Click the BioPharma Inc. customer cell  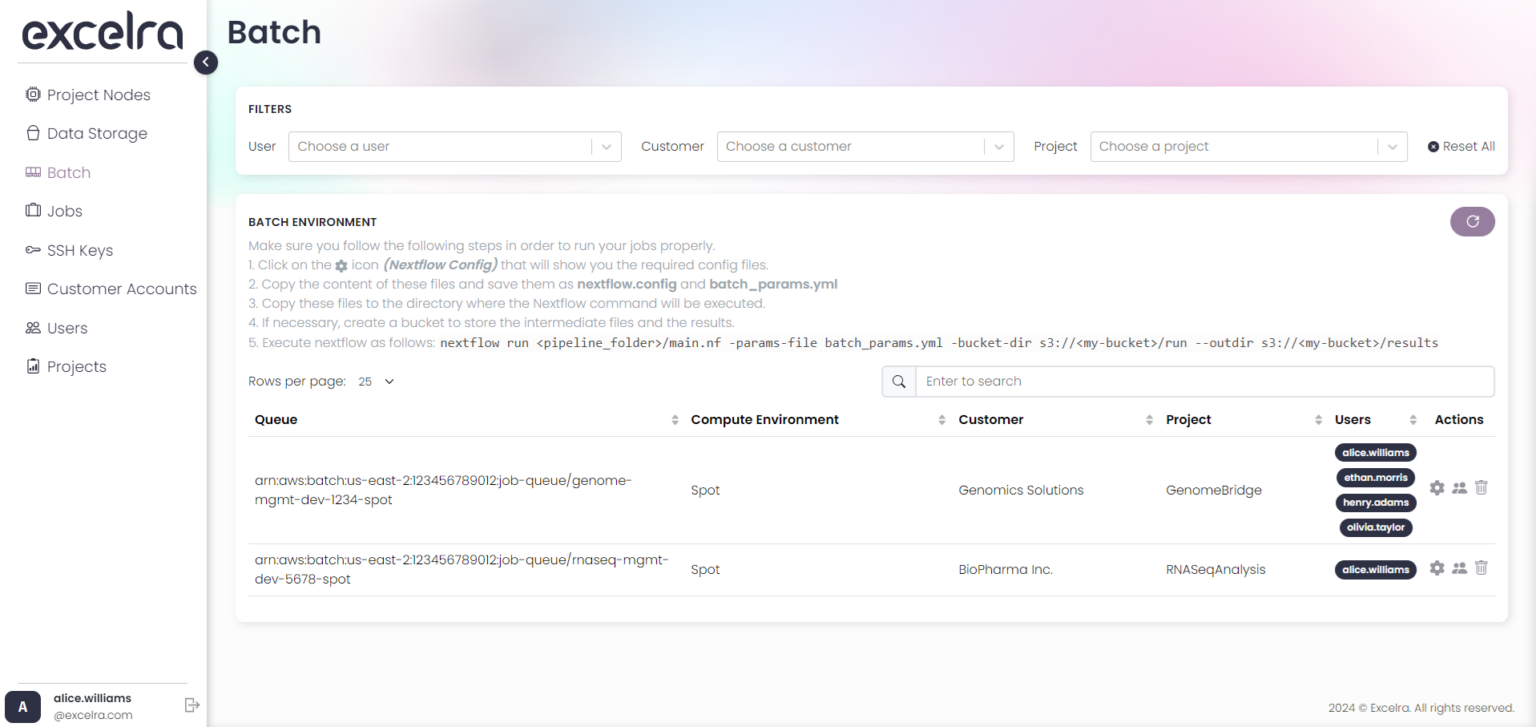click(1005, 569)
